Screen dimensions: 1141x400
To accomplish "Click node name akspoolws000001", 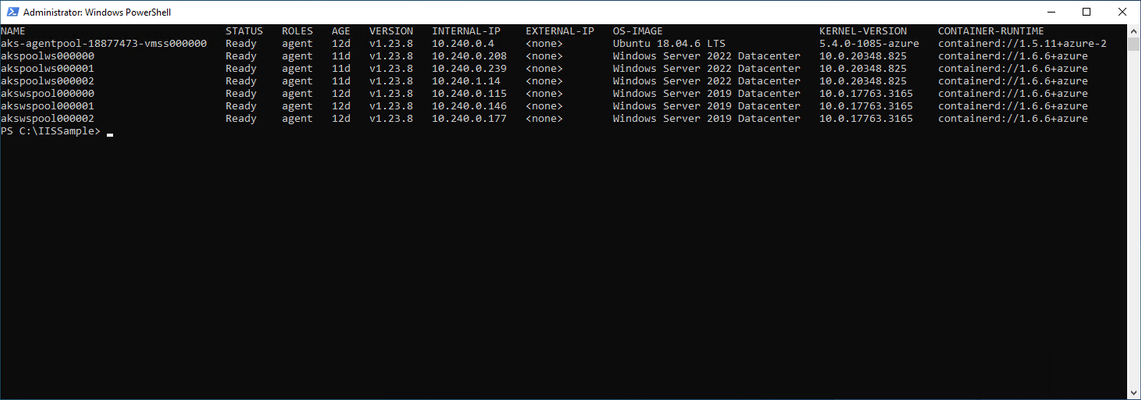I will (x=47, y=68).
